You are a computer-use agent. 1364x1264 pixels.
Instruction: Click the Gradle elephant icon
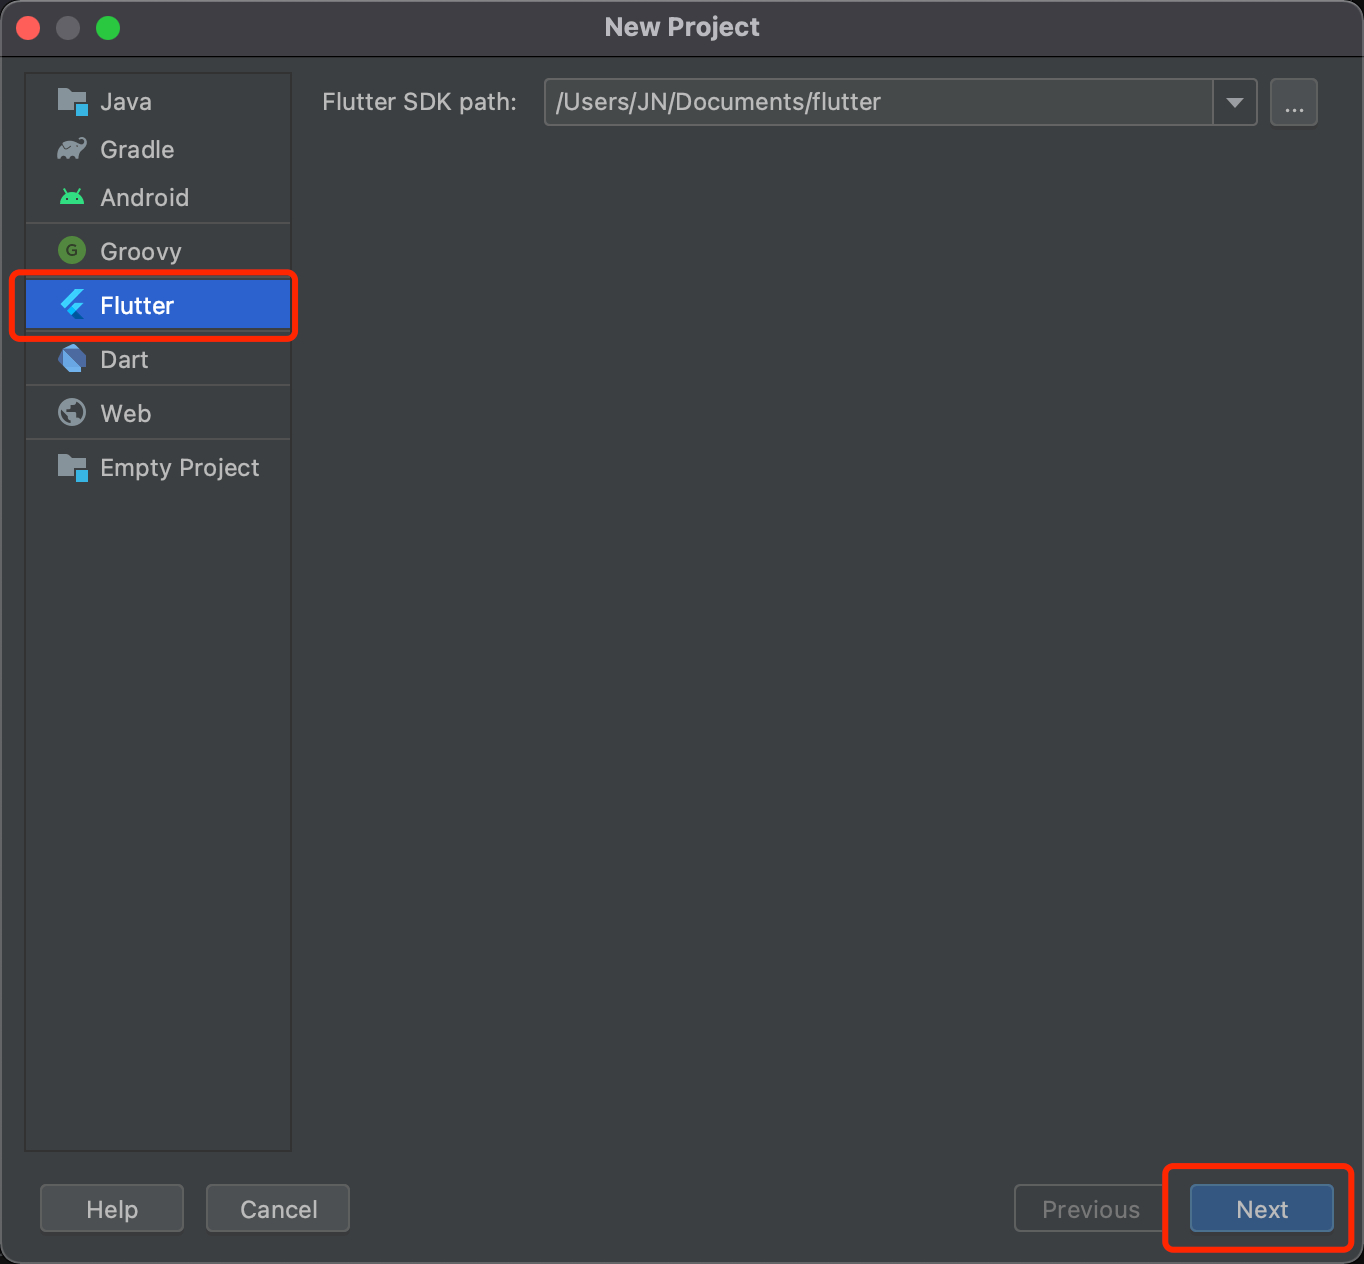tap(72, 149)
